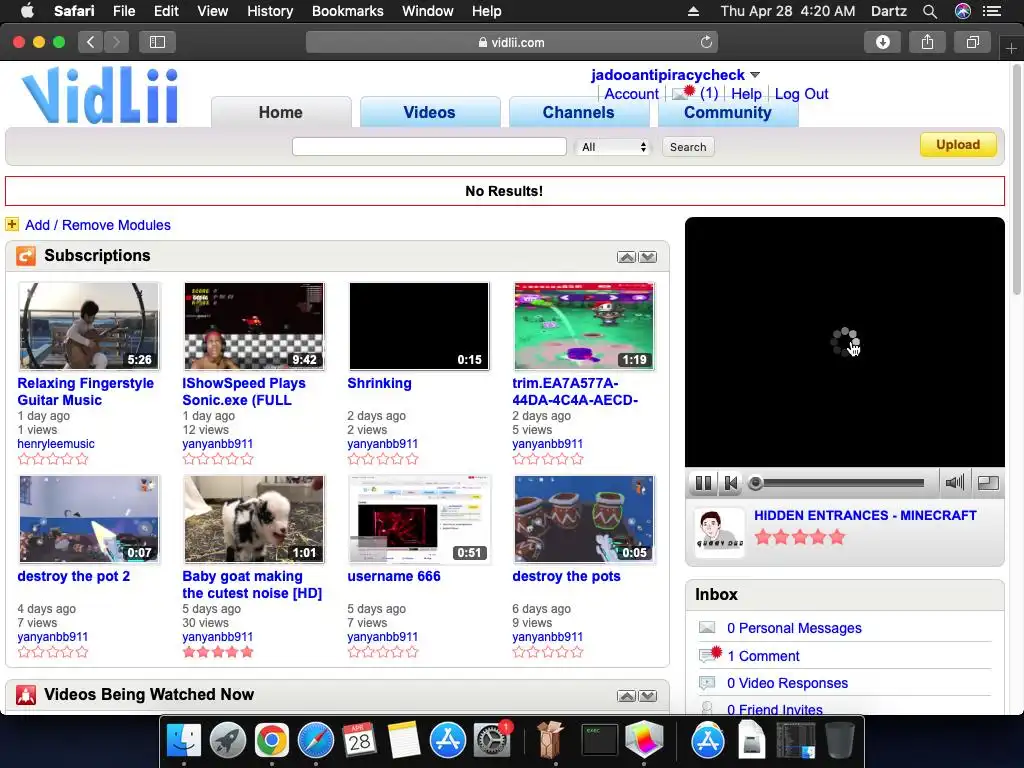Viewport: 1024px width, 768px height.
Task: Switch to the Videos tab
Action: pyautogui.click(x=430, y=112)
